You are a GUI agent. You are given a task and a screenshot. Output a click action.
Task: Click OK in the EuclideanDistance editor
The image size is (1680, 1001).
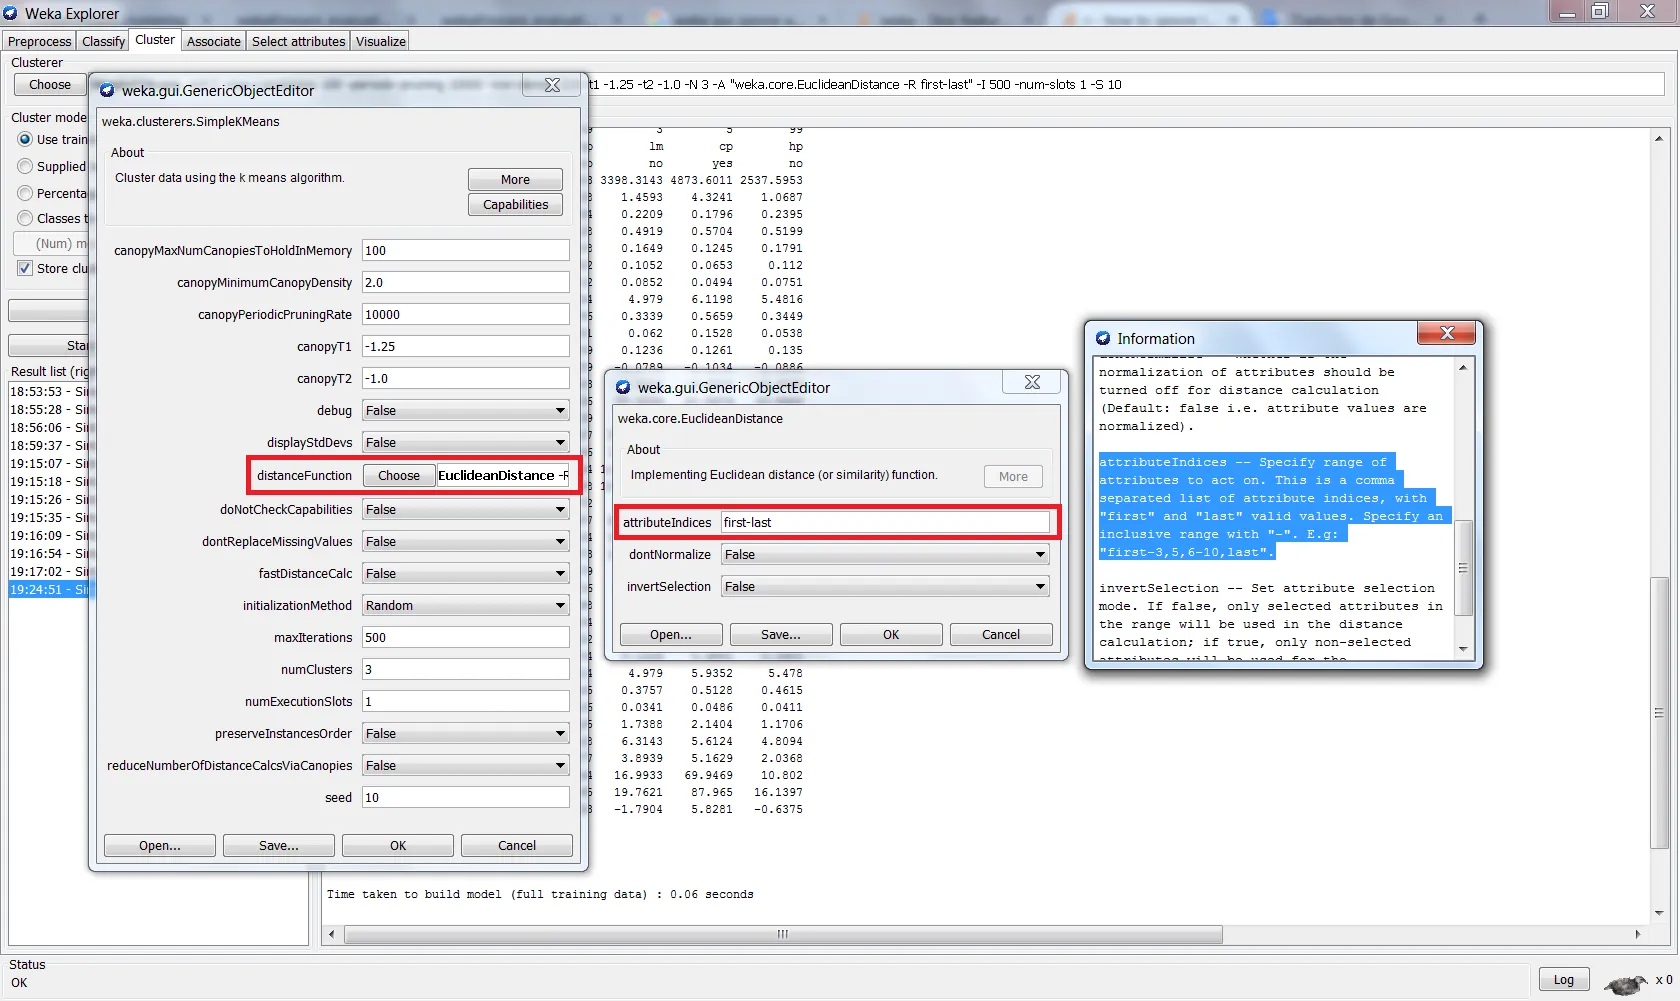(891, 634)
